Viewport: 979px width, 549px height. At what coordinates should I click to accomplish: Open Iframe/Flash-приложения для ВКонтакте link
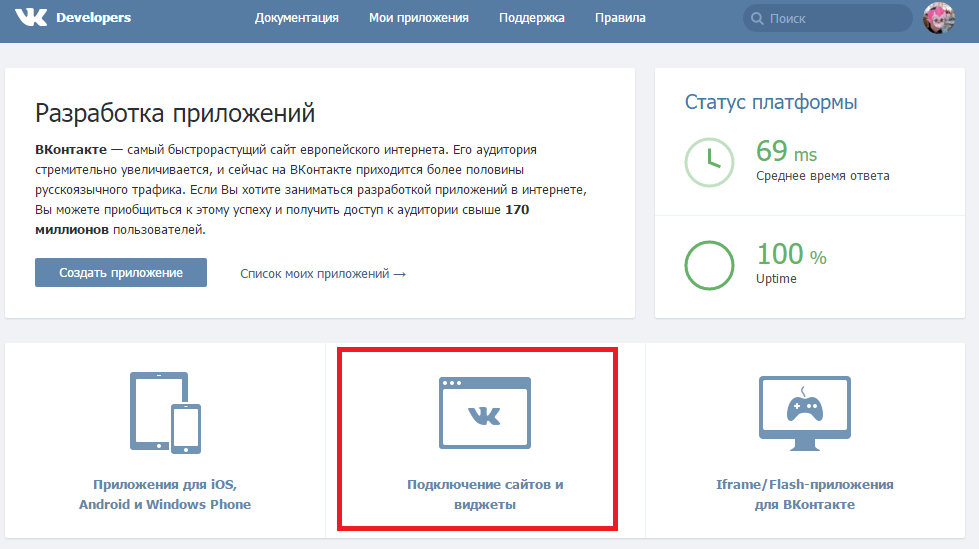click(x=805, y=494)
